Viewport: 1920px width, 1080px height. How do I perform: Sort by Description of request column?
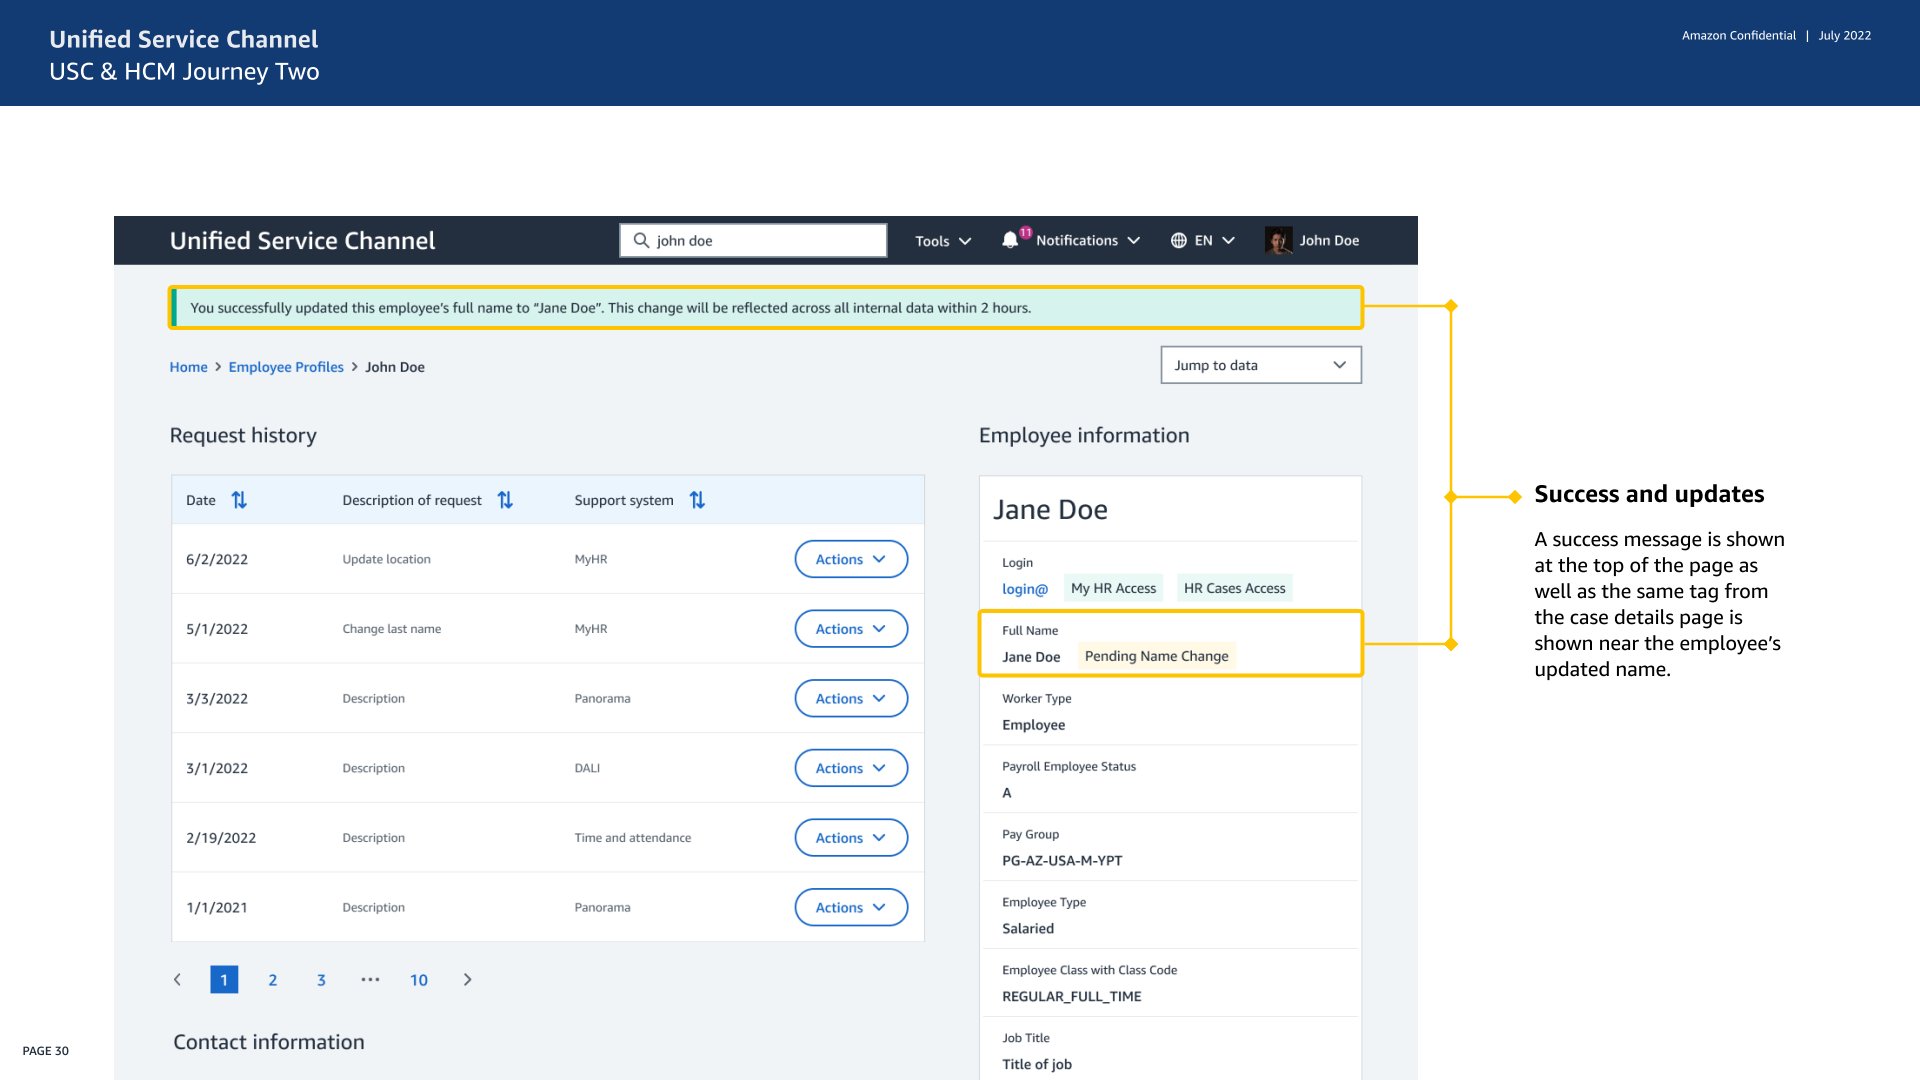click(505, 500)
